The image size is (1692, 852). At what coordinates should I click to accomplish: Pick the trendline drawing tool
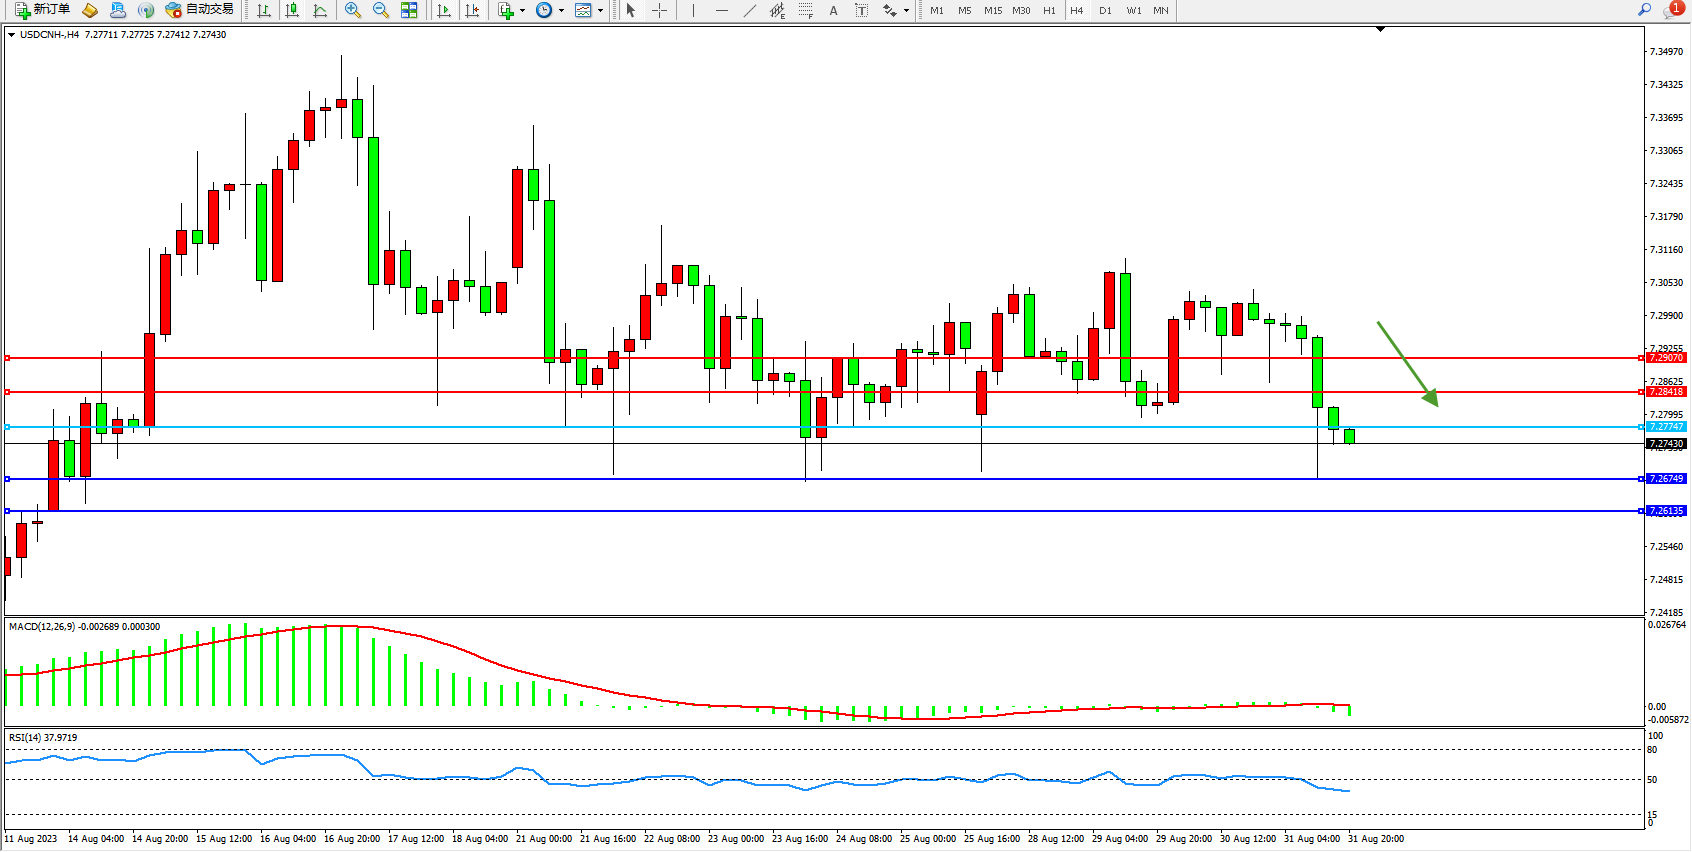coord(749,10)
